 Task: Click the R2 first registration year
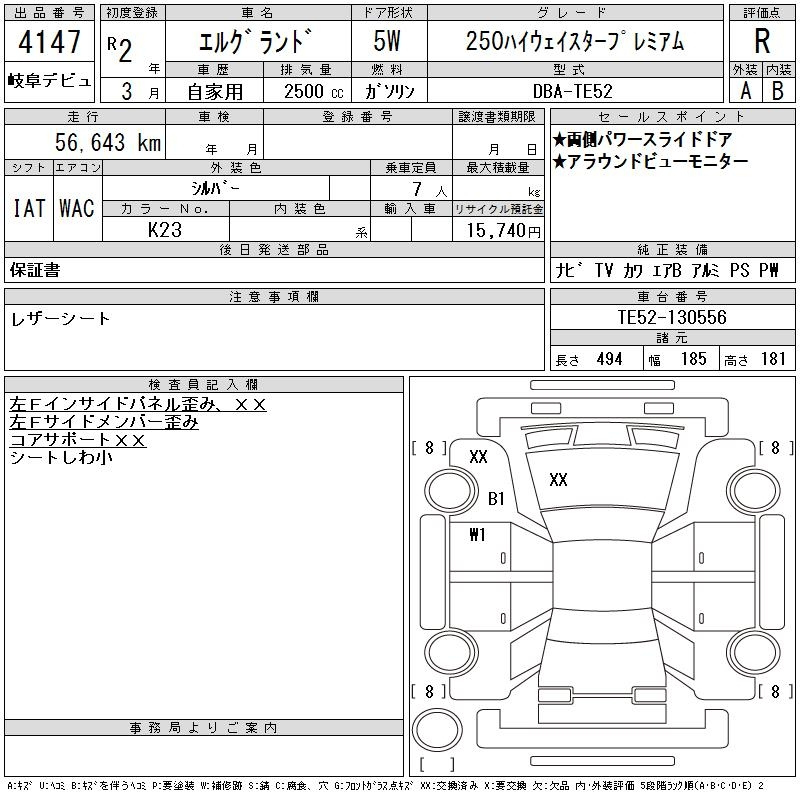pos(120,49)
